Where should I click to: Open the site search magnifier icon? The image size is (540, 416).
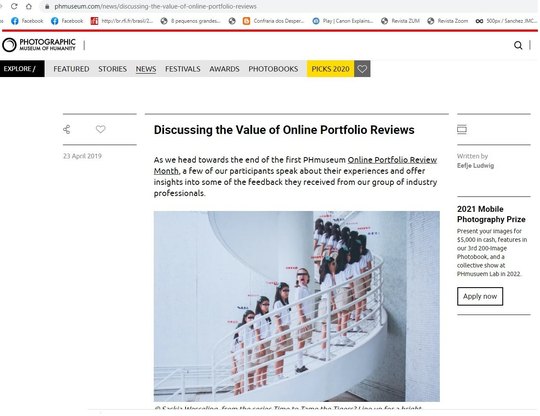pos(518,45)
